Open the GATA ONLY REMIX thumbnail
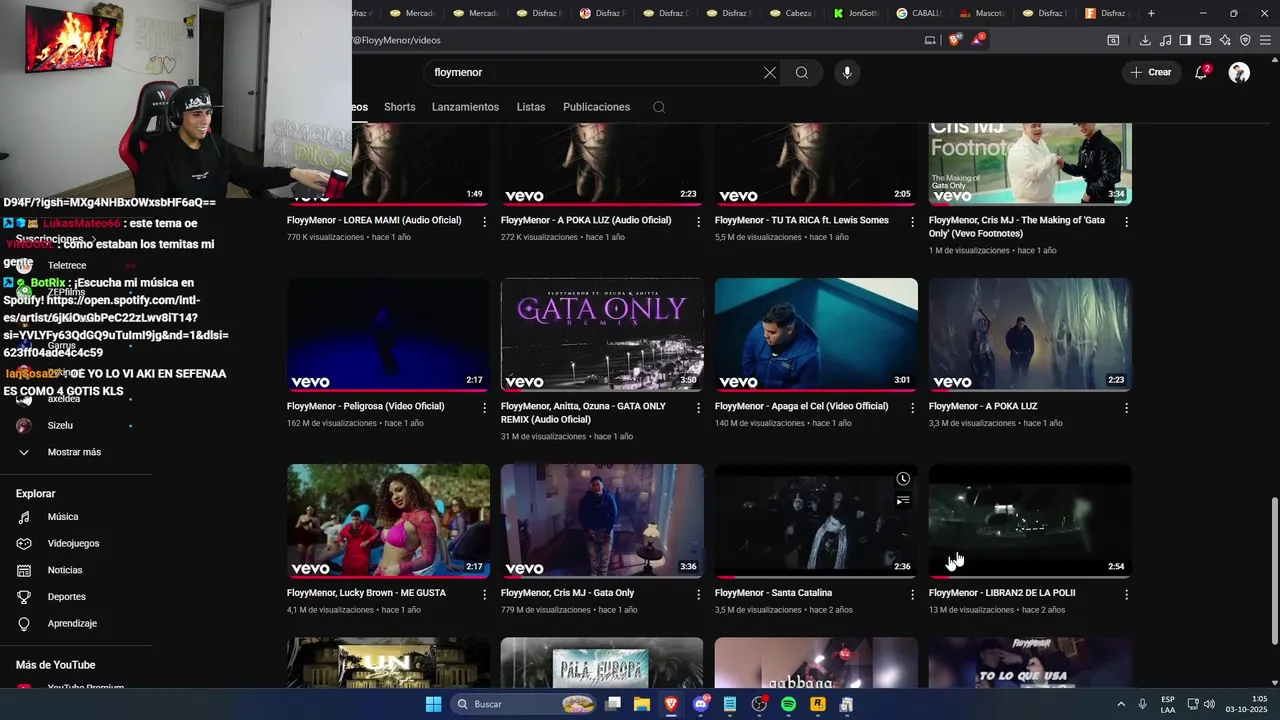The width and height of the screenshot is (1280, 720). [602, 335]
